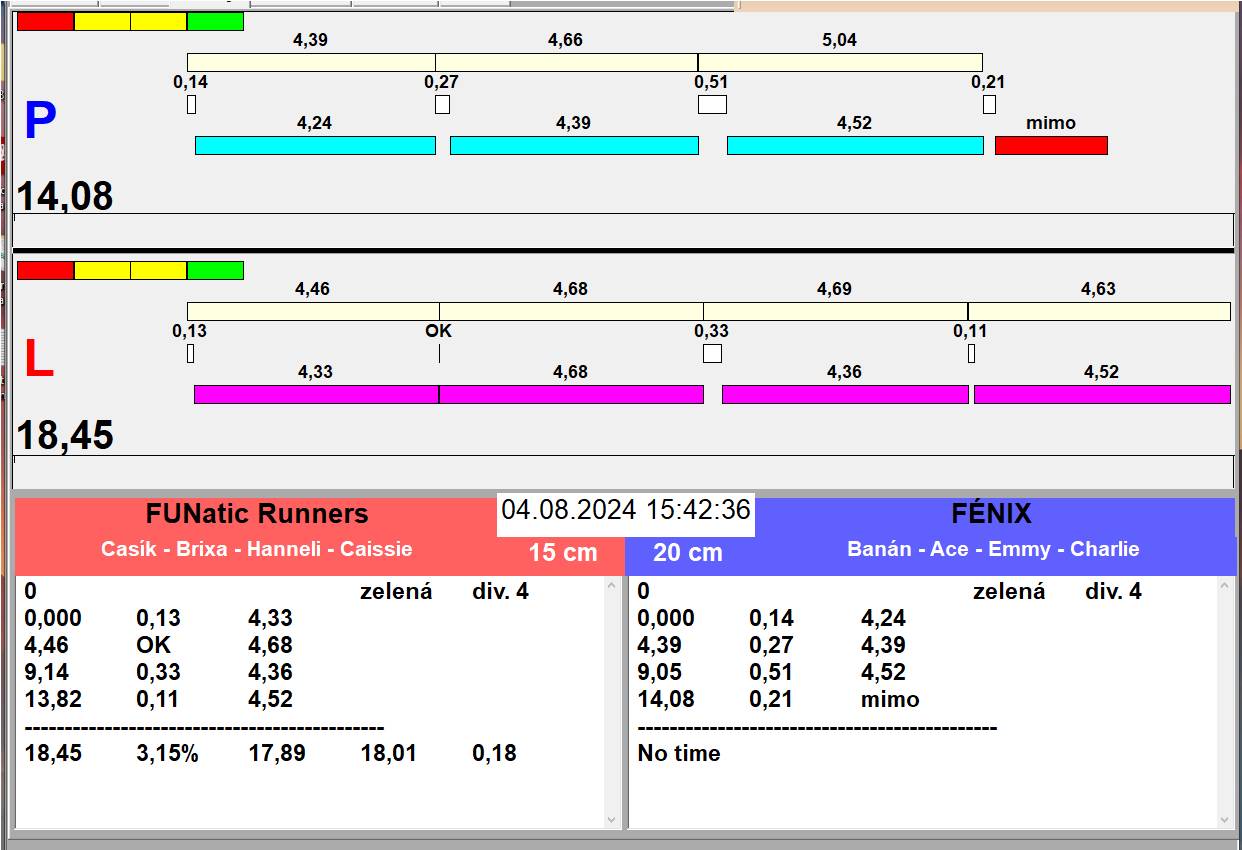Click the red start light in lane L
Screen dimensions: 1242x850
[x=46, y=270]
